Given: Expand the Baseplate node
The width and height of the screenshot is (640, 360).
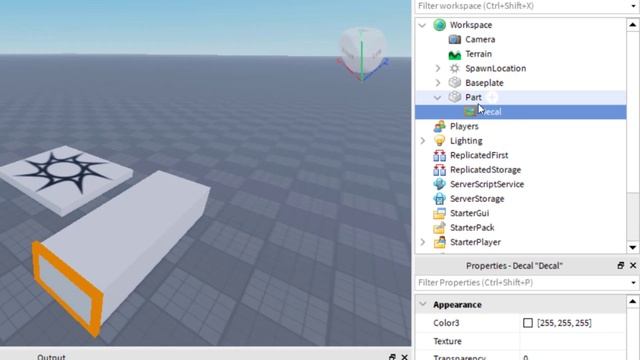Looking at the screenshot, I should click(438, 83).
